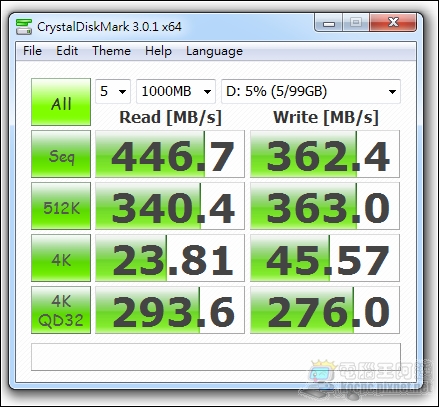Run the 512K benchmark test
Viewport: 439px width, 407px height.
[61, 206]
